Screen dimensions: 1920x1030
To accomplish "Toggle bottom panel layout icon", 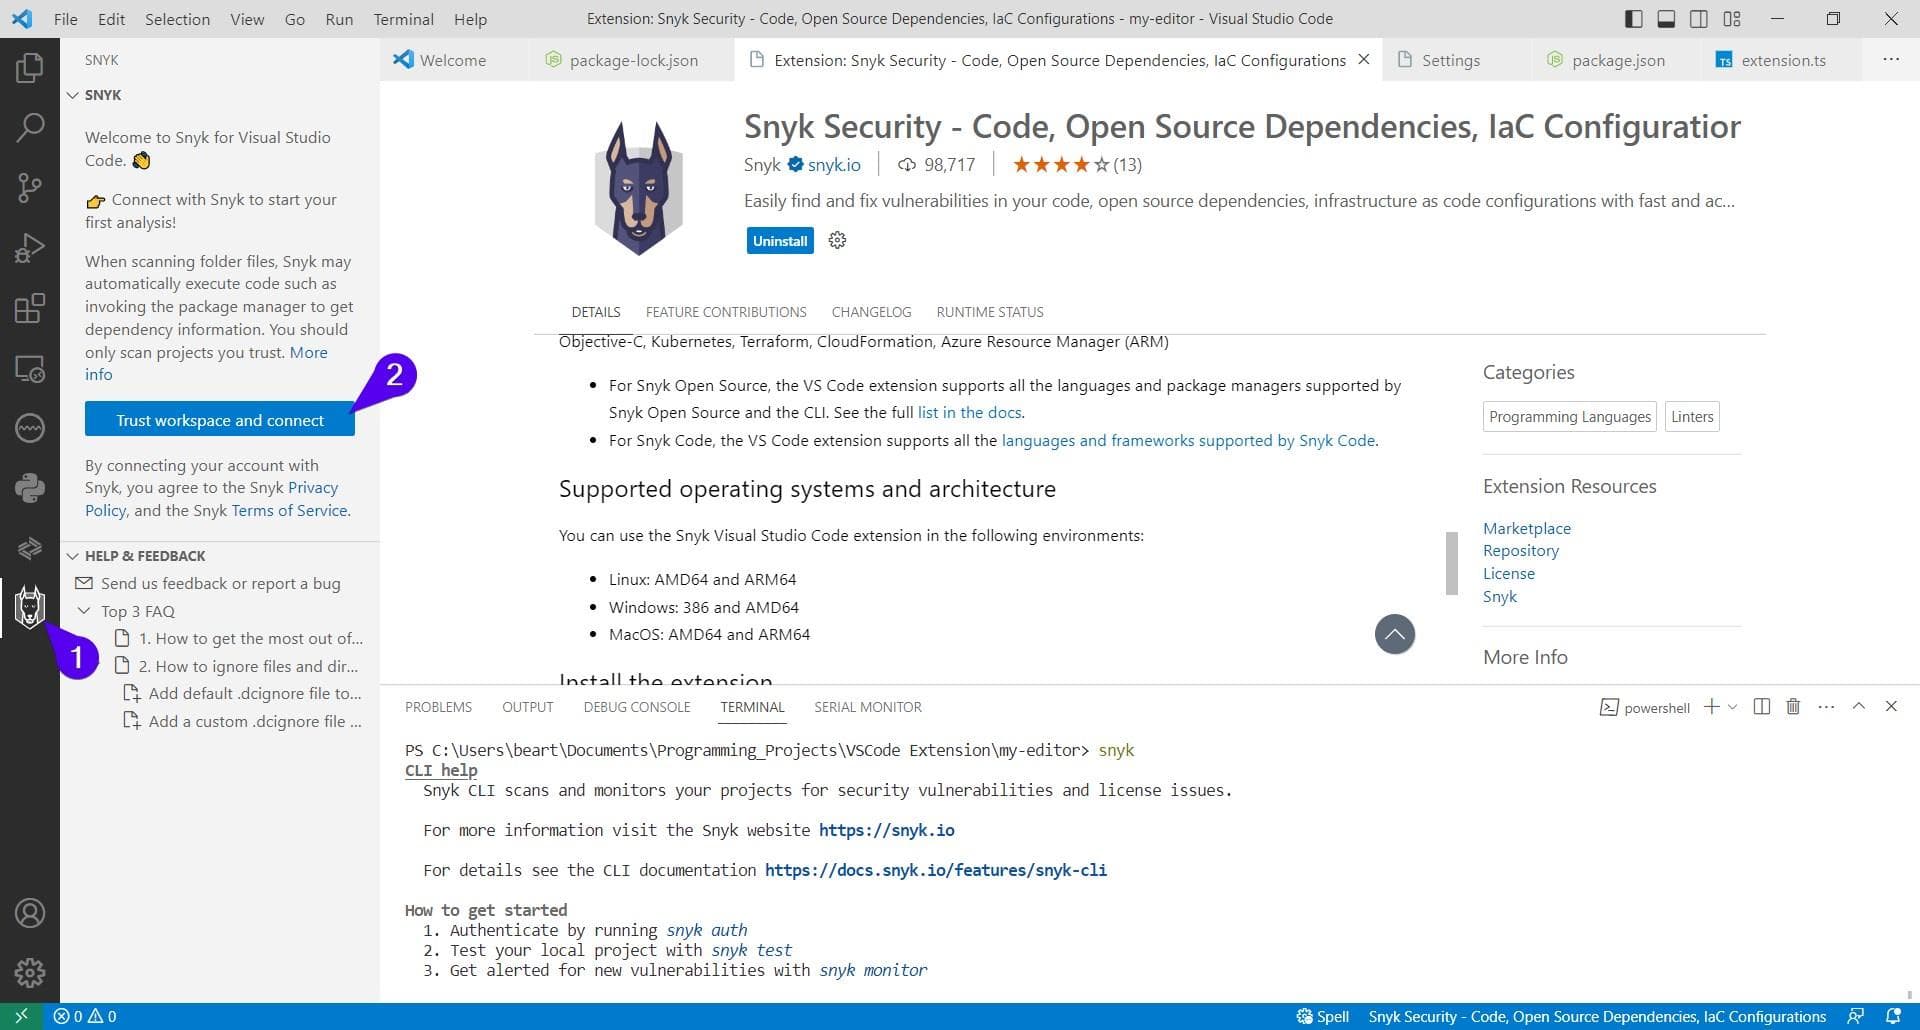I will [1666, 19].
